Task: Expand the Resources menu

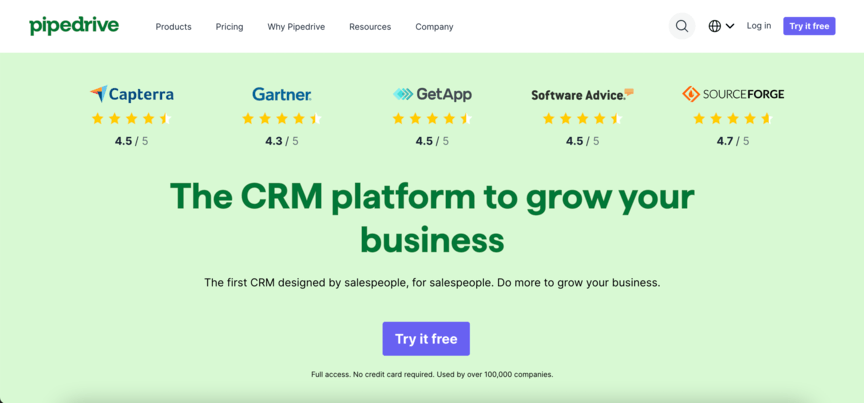Action: coord(370,26)
